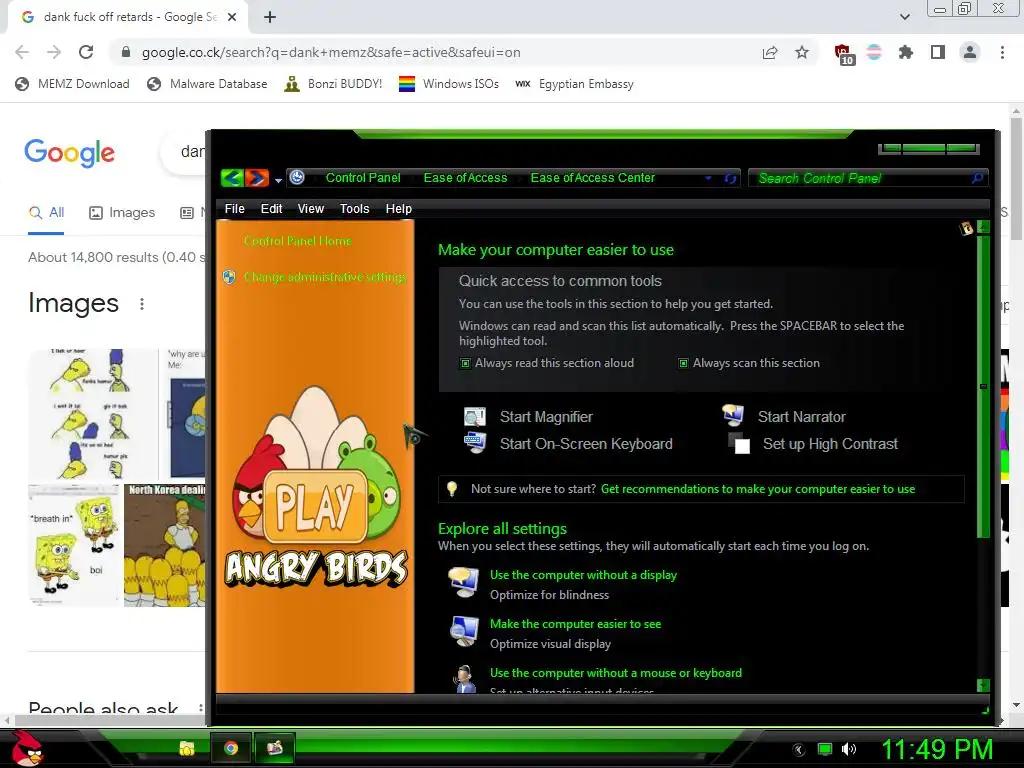Select Ease of Access breadcrumb
This screenshot has width=1024, height=768.
click(465, 178)
